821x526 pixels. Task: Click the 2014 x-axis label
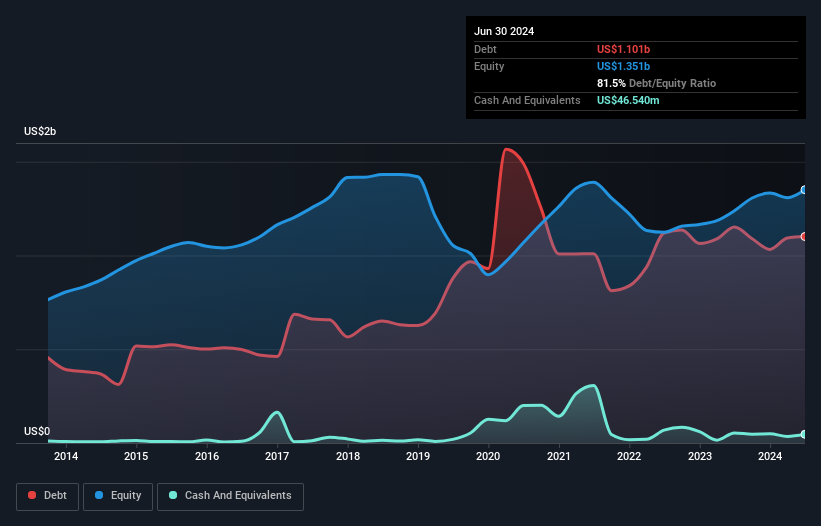66,456
